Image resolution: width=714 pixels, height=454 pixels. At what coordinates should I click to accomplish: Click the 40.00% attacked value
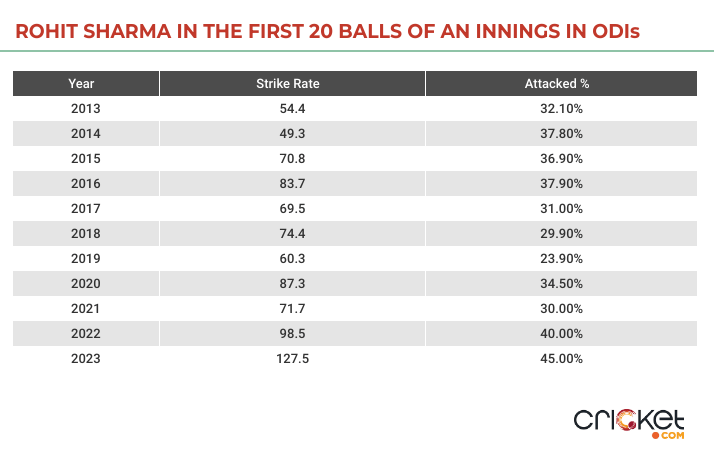pyautogui.click(x=554, y=333)
